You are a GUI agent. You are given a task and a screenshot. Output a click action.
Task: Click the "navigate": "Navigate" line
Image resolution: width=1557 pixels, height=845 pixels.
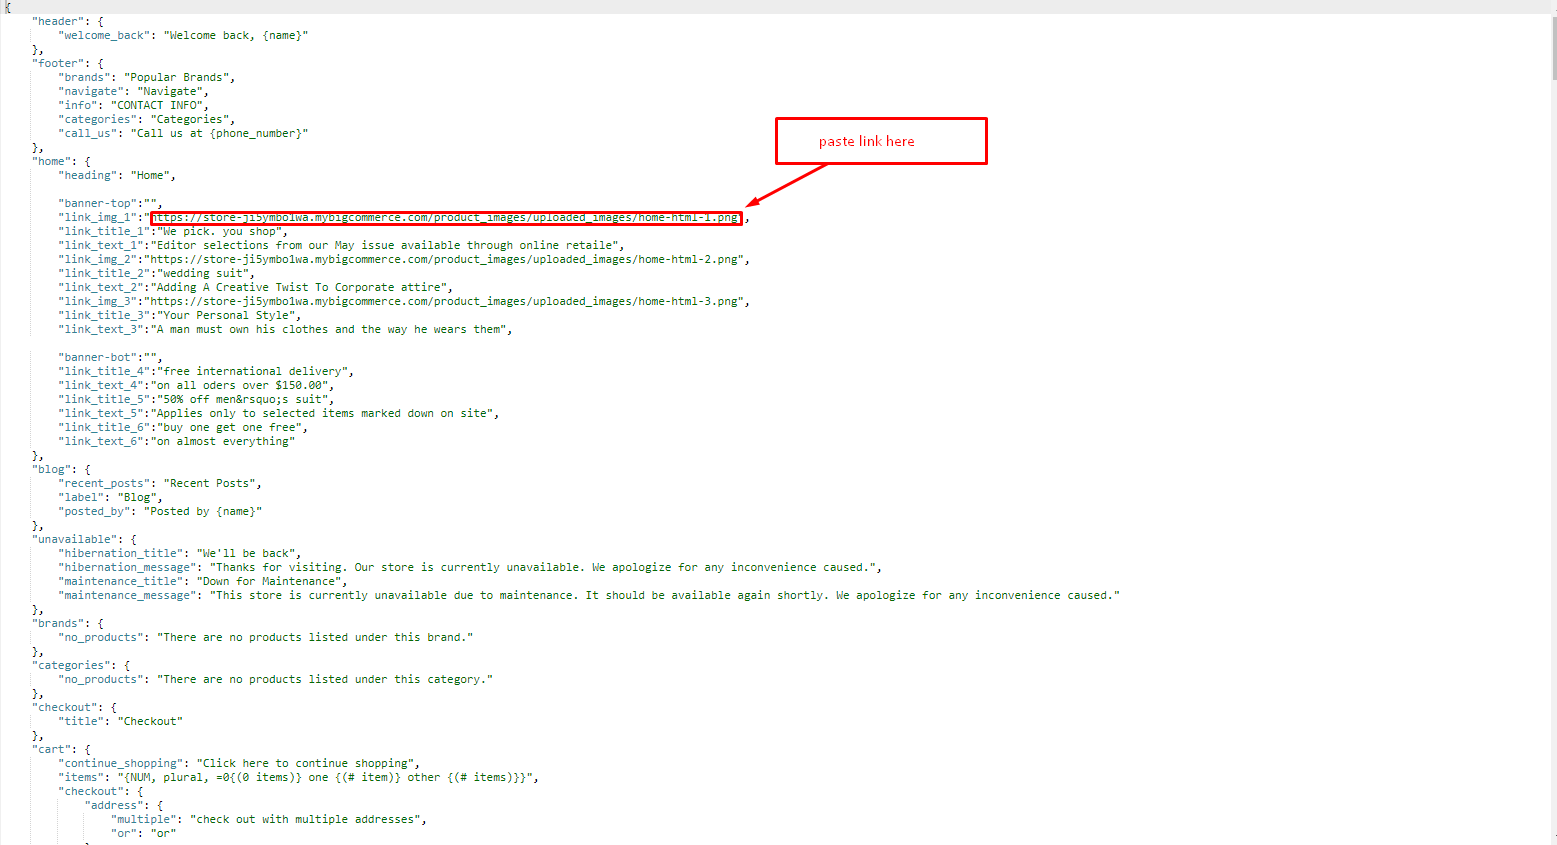[x=133, y=91]
